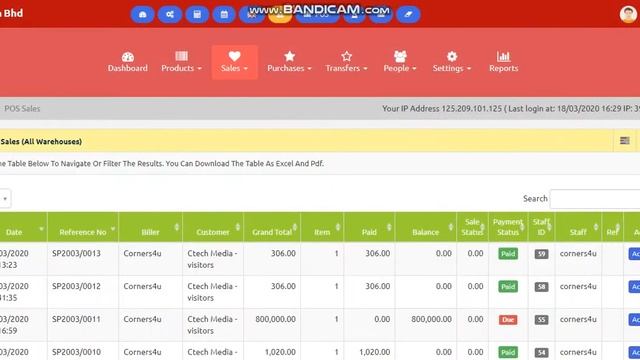This screenshot has height=360, width=640.
Task: Click Sales (All Warehouses) heading
Action: pos(41,142)
